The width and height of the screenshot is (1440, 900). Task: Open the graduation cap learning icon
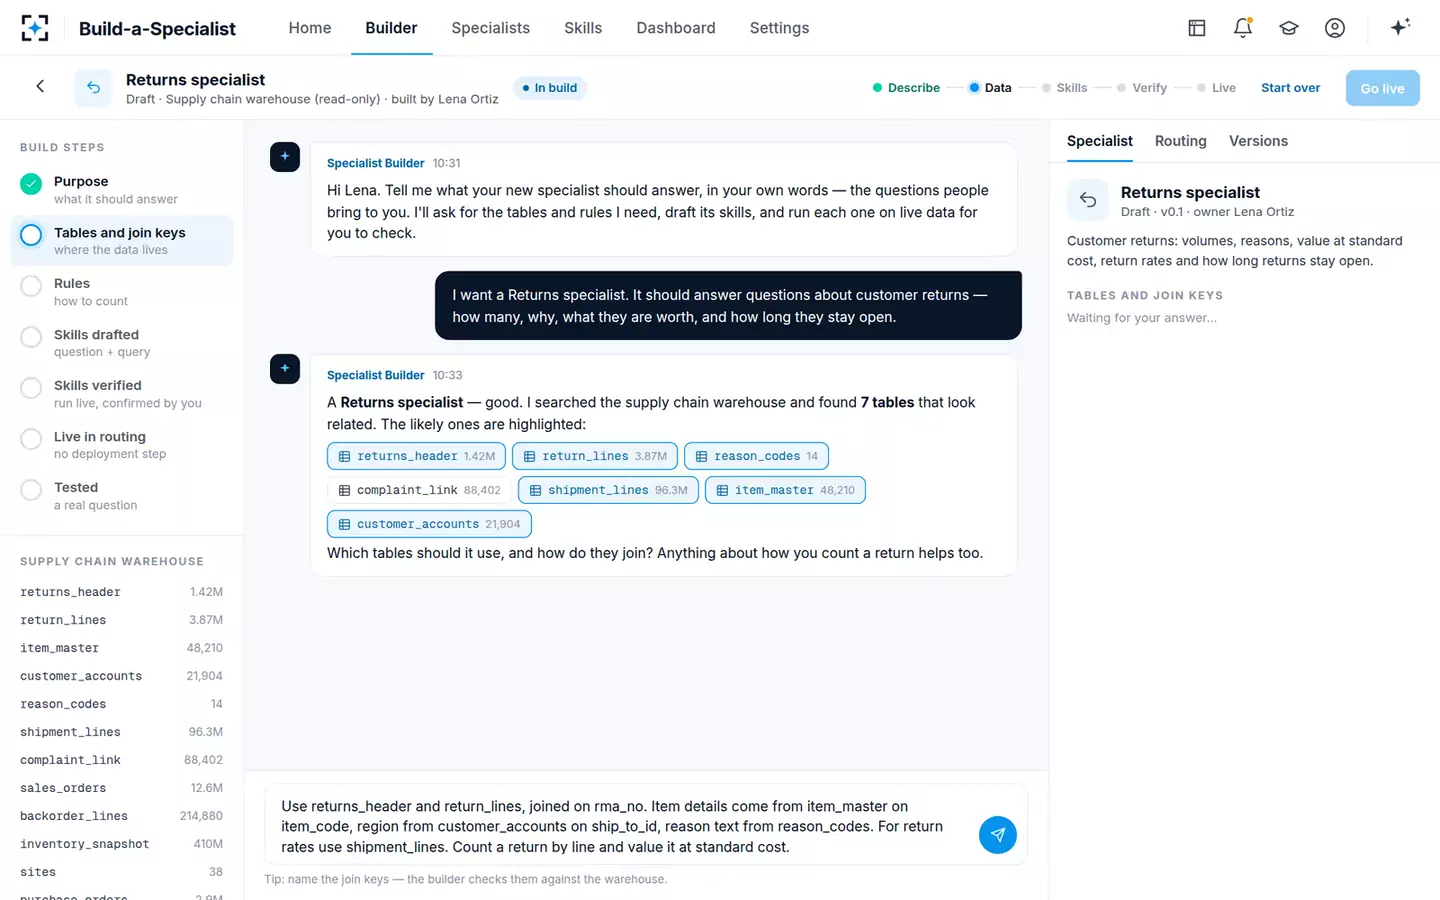(1289, 28)
